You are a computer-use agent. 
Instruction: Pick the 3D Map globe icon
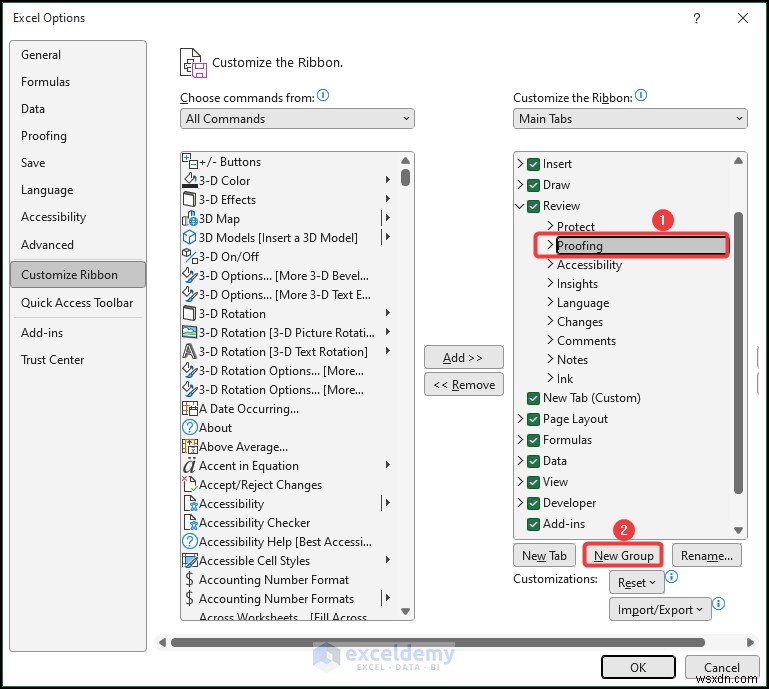[x=189, y=218]
